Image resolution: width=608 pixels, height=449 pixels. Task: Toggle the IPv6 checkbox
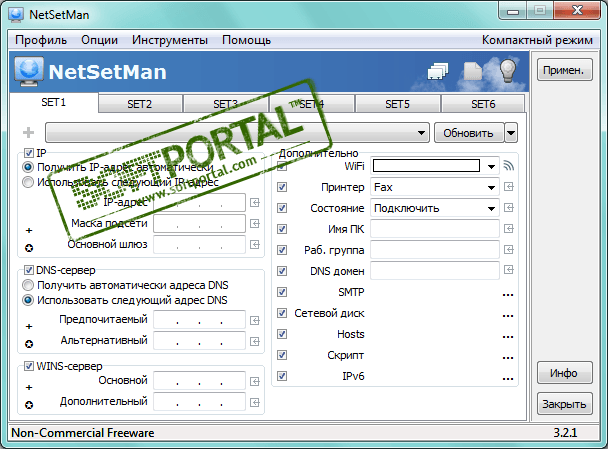[282, 376]
